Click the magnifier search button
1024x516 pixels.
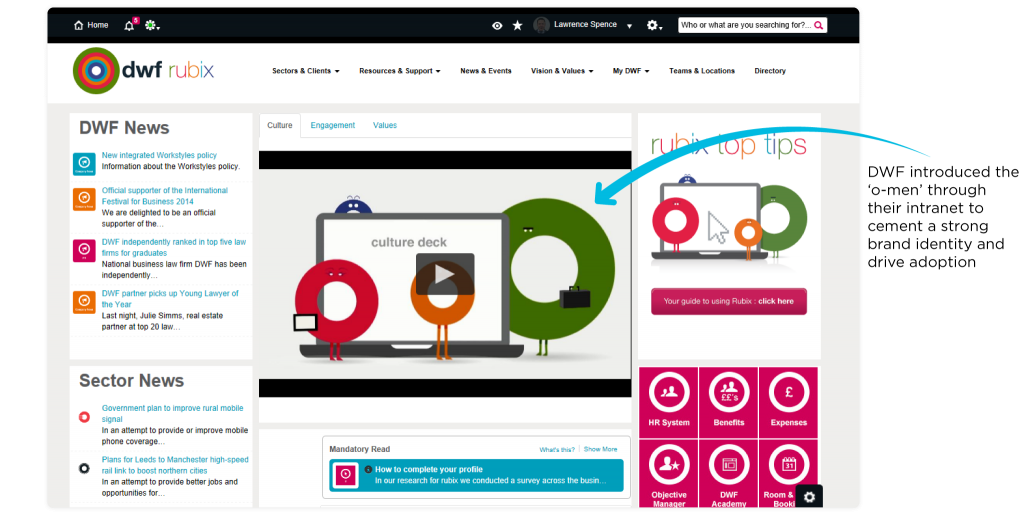click(819, 25)
